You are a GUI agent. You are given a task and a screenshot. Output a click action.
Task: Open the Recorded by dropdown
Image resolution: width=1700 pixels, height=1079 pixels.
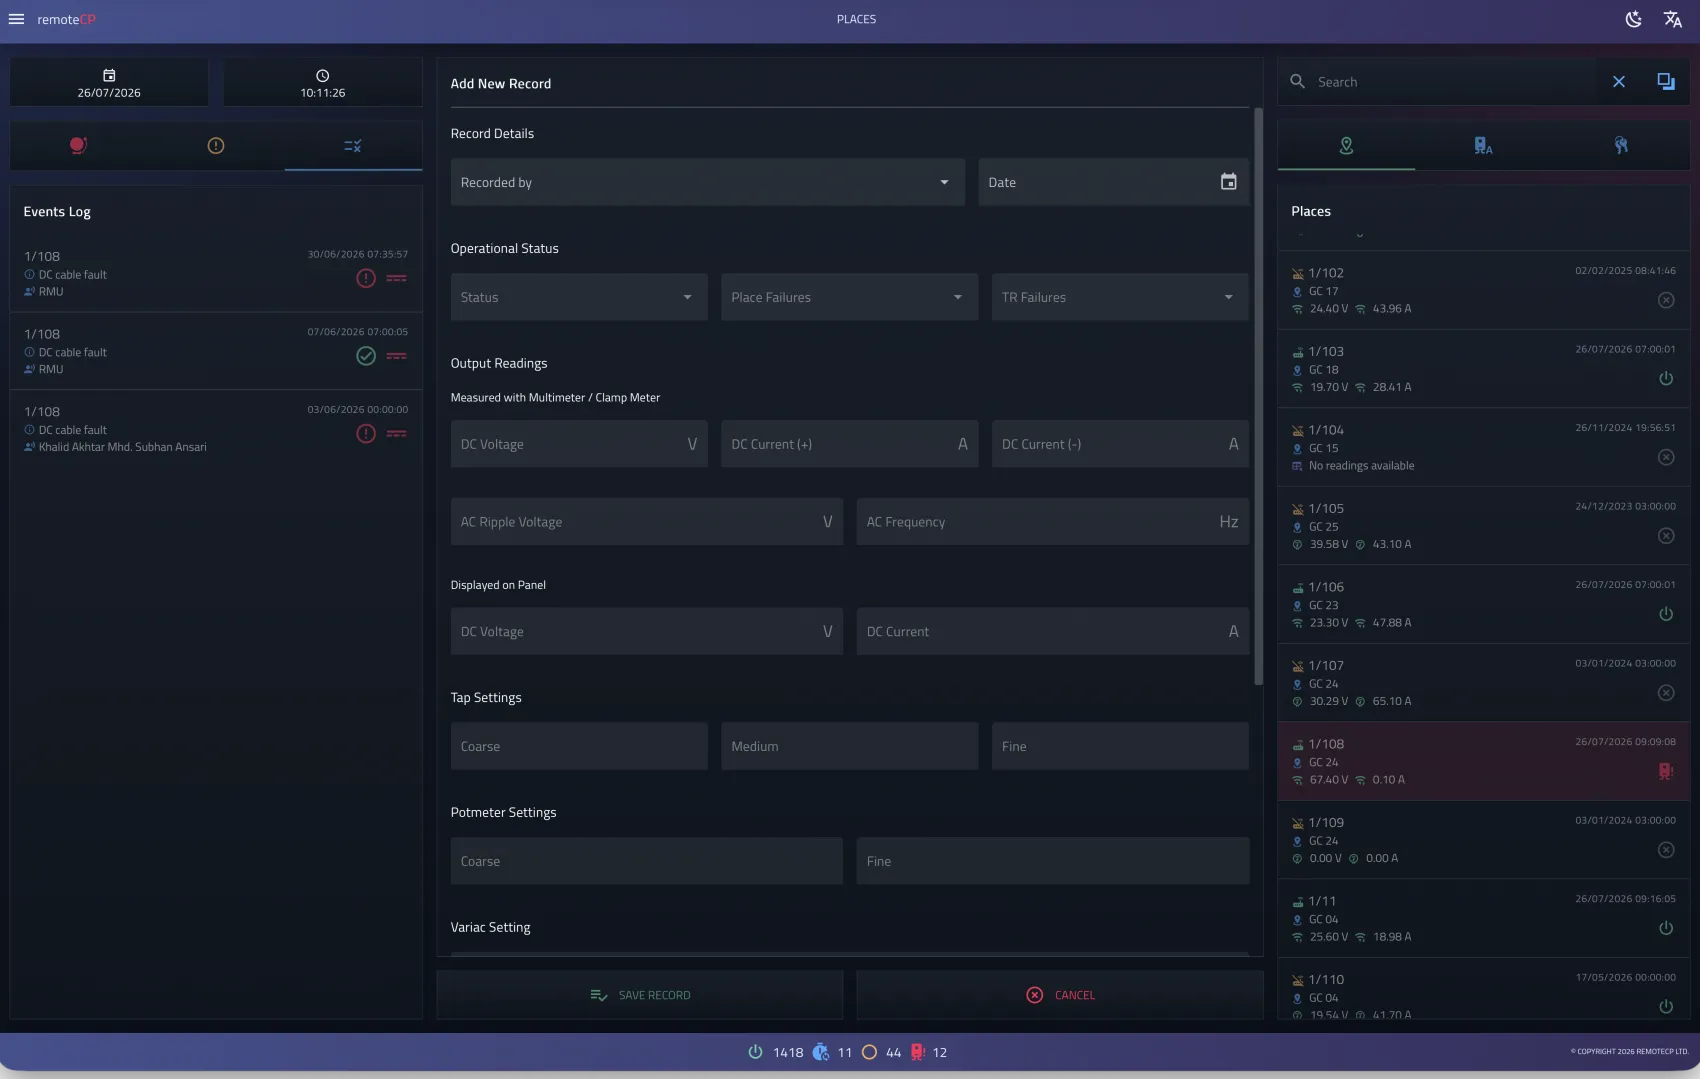707,182
